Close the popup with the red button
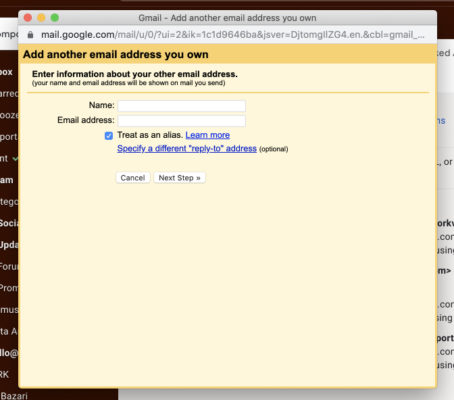Image resolution: width=454 pixels, height=400 pixels. [28, 18]
